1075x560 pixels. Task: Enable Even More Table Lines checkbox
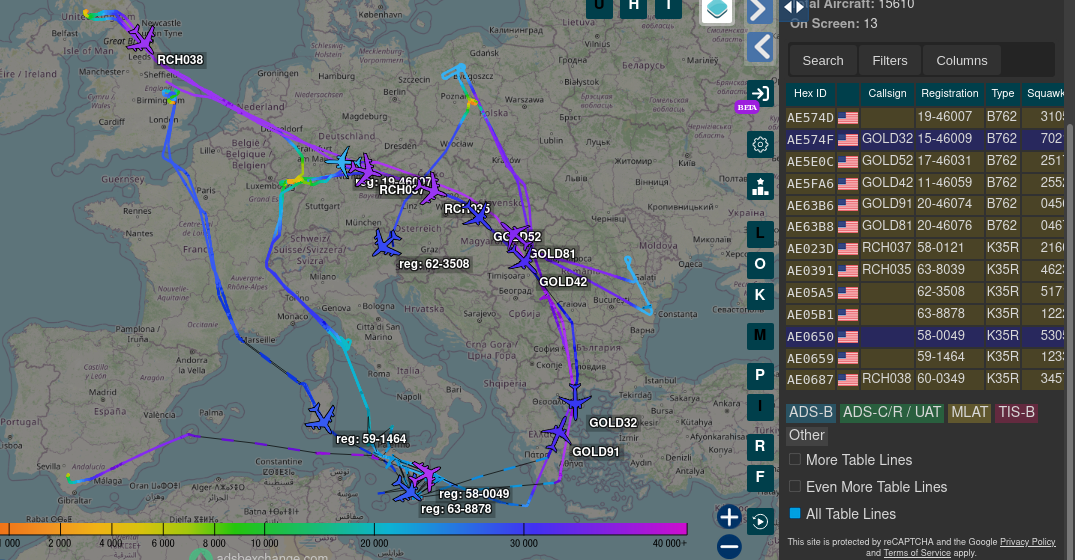[x=795, y=486]
